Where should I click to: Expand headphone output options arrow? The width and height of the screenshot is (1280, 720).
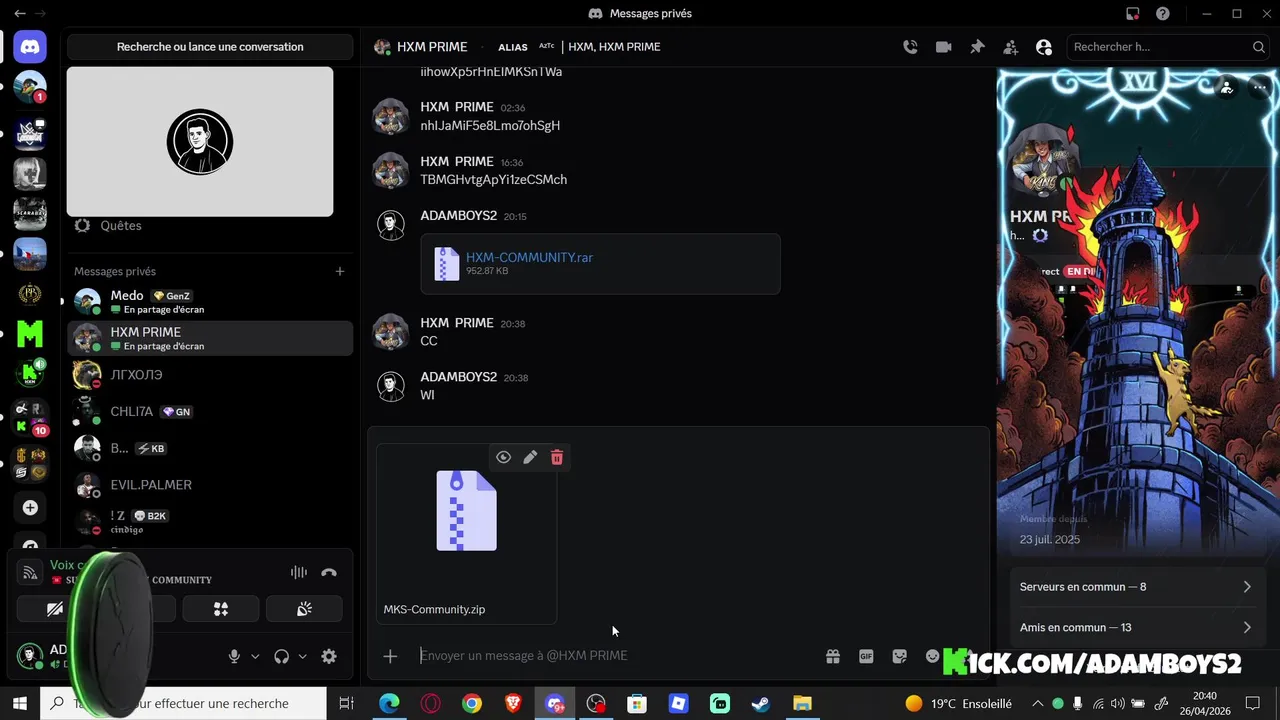[302, 657]
